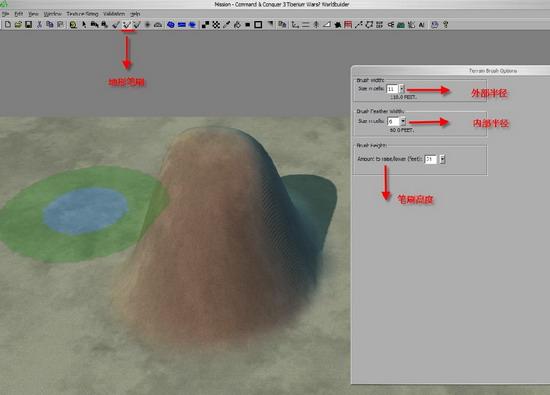Screen dimensions: 550x395
Task: Select the black-white two-square texture icon
Action: pyautogui.click(x=206, y=25)
